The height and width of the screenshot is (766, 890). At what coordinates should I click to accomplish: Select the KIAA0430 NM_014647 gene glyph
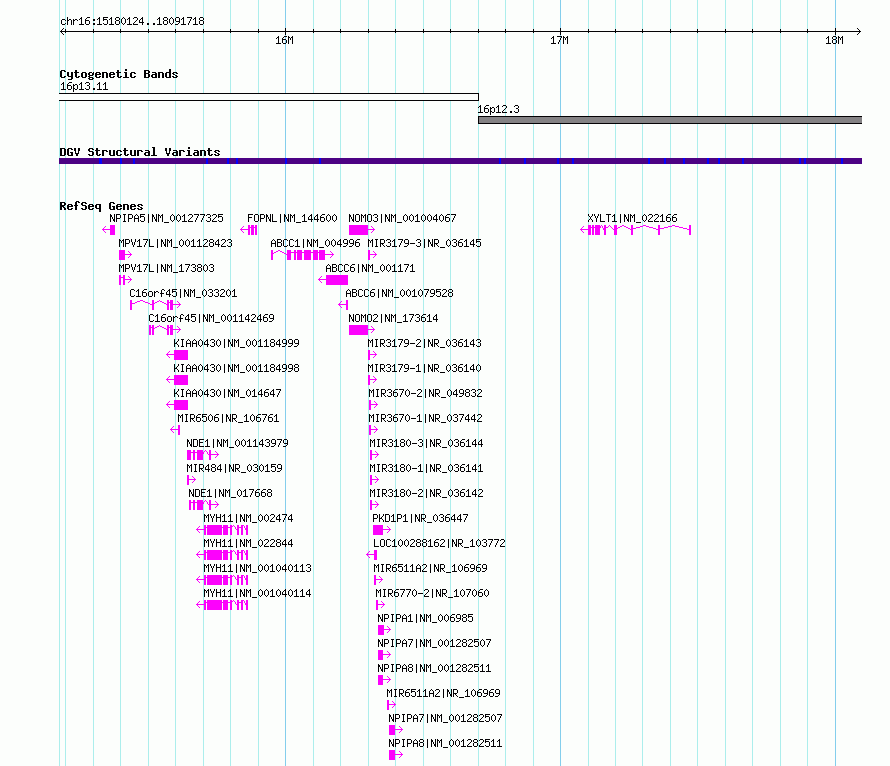pyautogui.click(x=177, y=405)
